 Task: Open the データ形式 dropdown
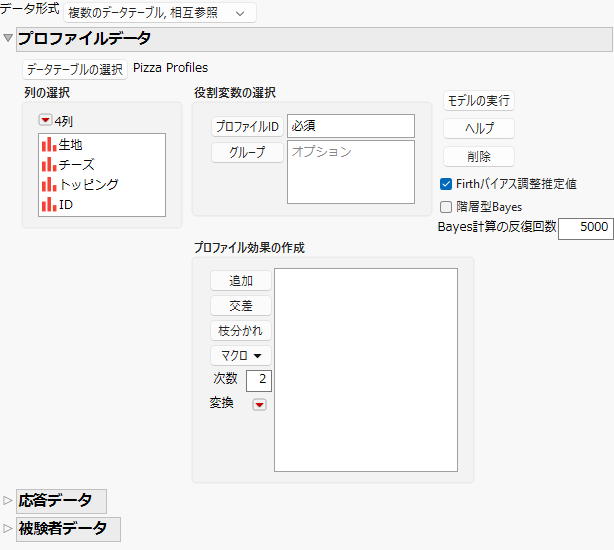pos(160,13)
